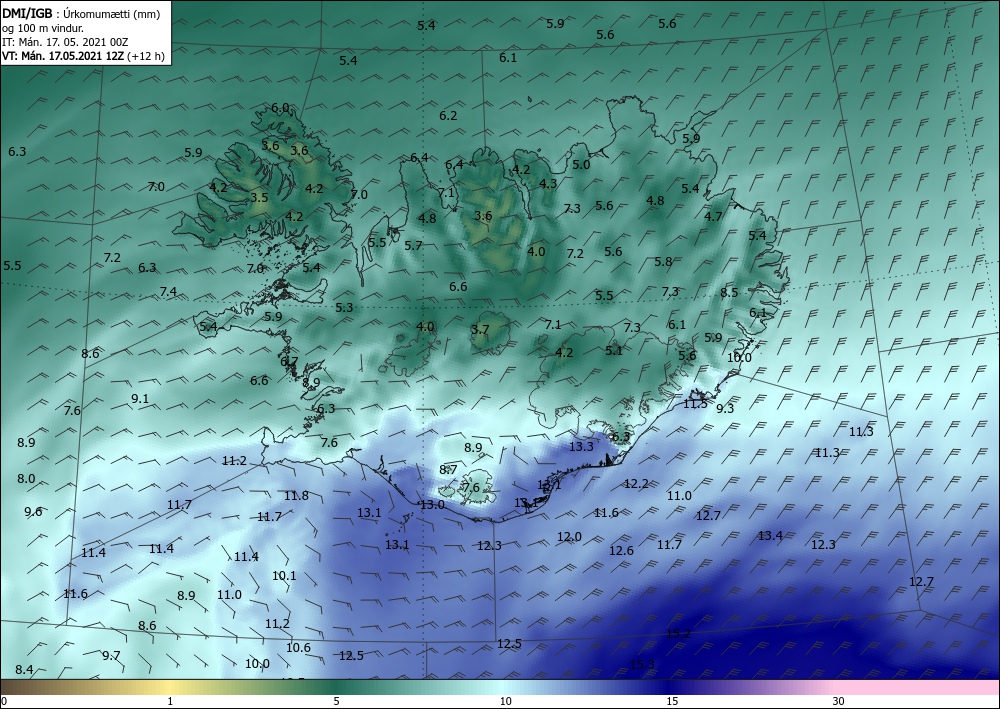The image size is (1000, 709).
Task: Click the 5.1 value on the map
Action: coord(614,350)
